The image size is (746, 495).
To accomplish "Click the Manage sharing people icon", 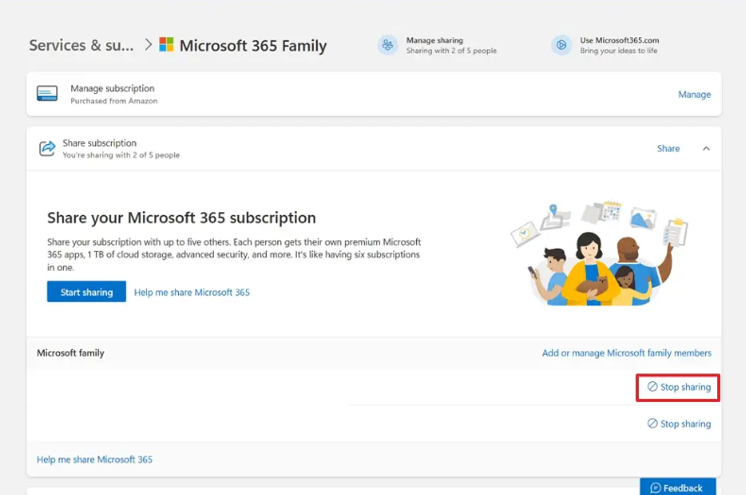I will (387, 45).
